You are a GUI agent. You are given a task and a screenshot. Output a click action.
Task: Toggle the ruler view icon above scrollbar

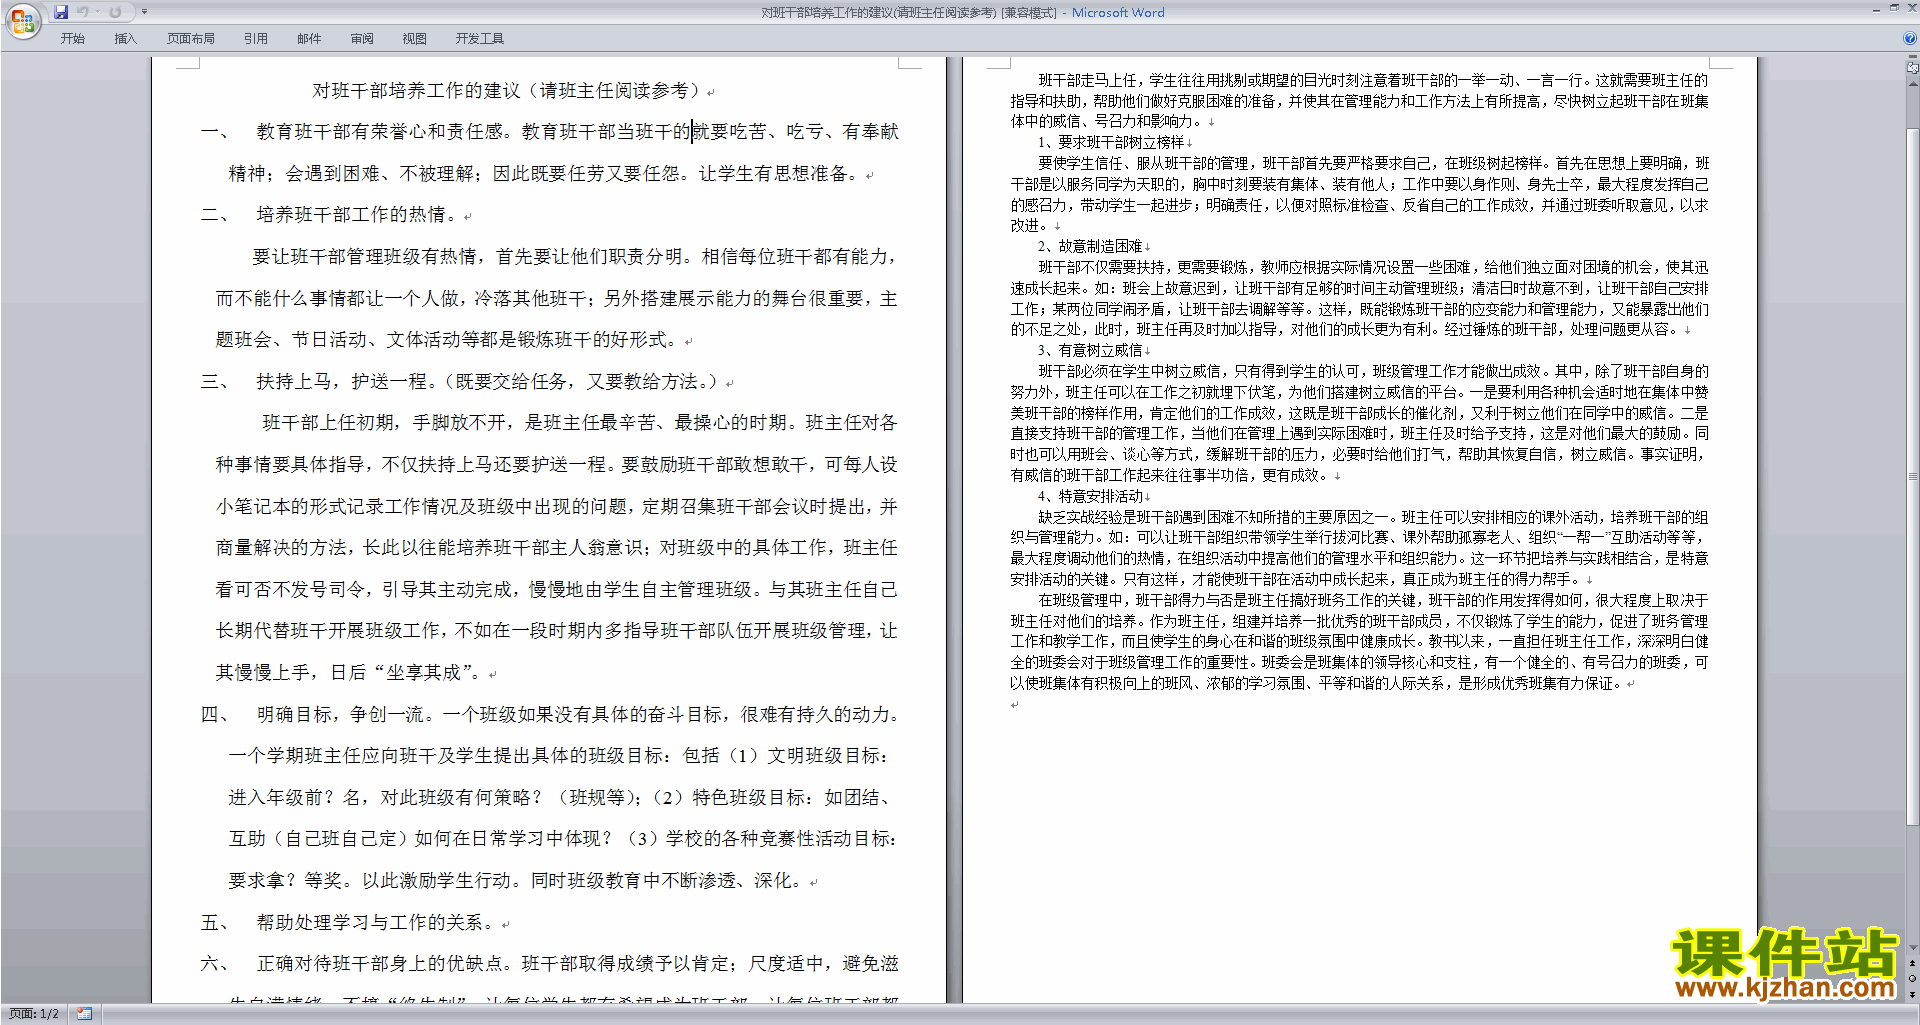pyautogui.click(x=1913, y=69)
